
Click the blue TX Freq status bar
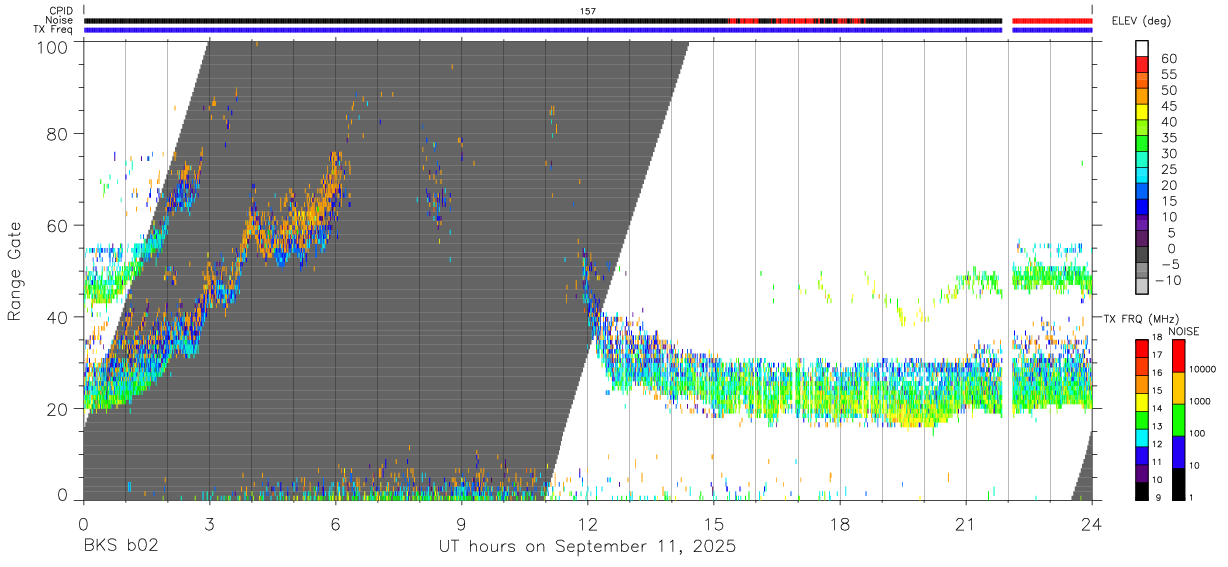tap(588, 30)
